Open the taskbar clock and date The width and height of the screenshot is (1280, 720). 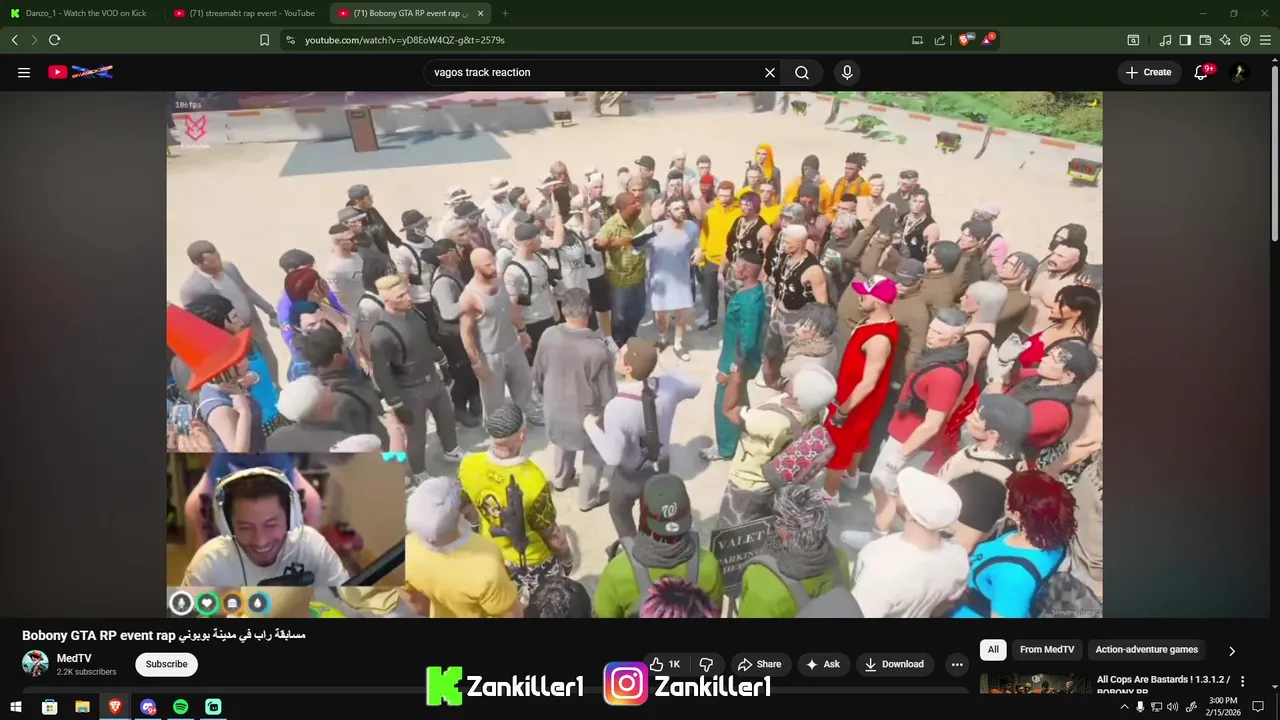pos(1223,707)
